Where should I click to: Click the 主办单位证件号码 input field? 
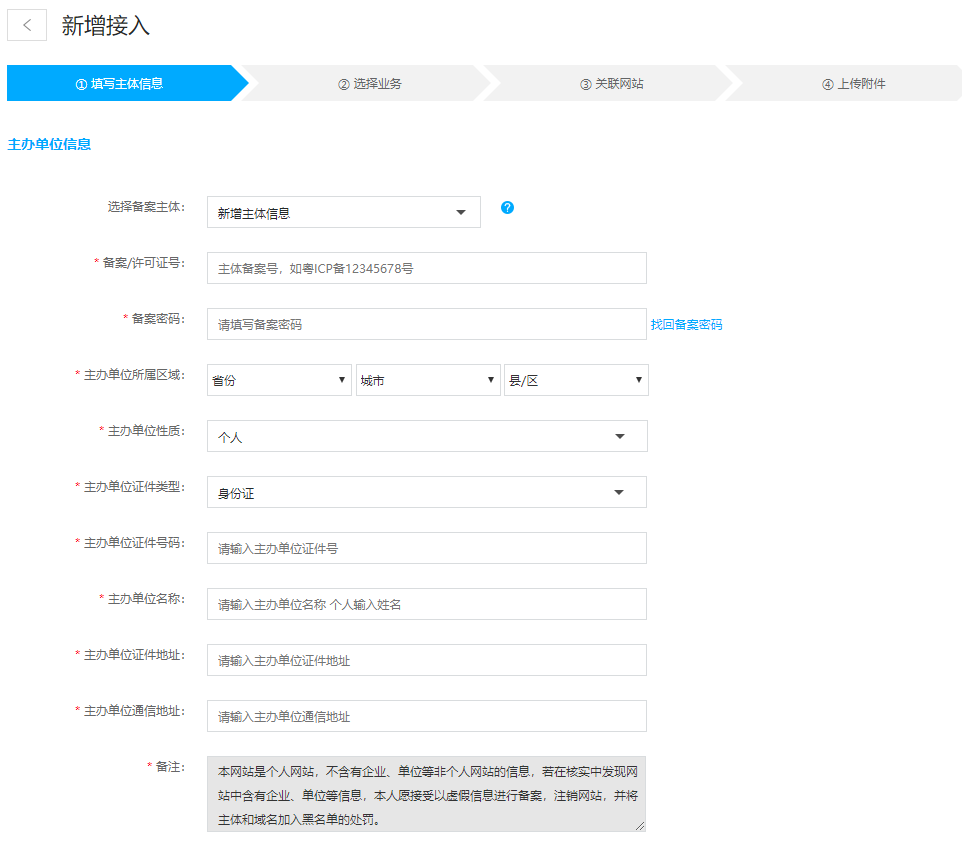tap(426, 548)
